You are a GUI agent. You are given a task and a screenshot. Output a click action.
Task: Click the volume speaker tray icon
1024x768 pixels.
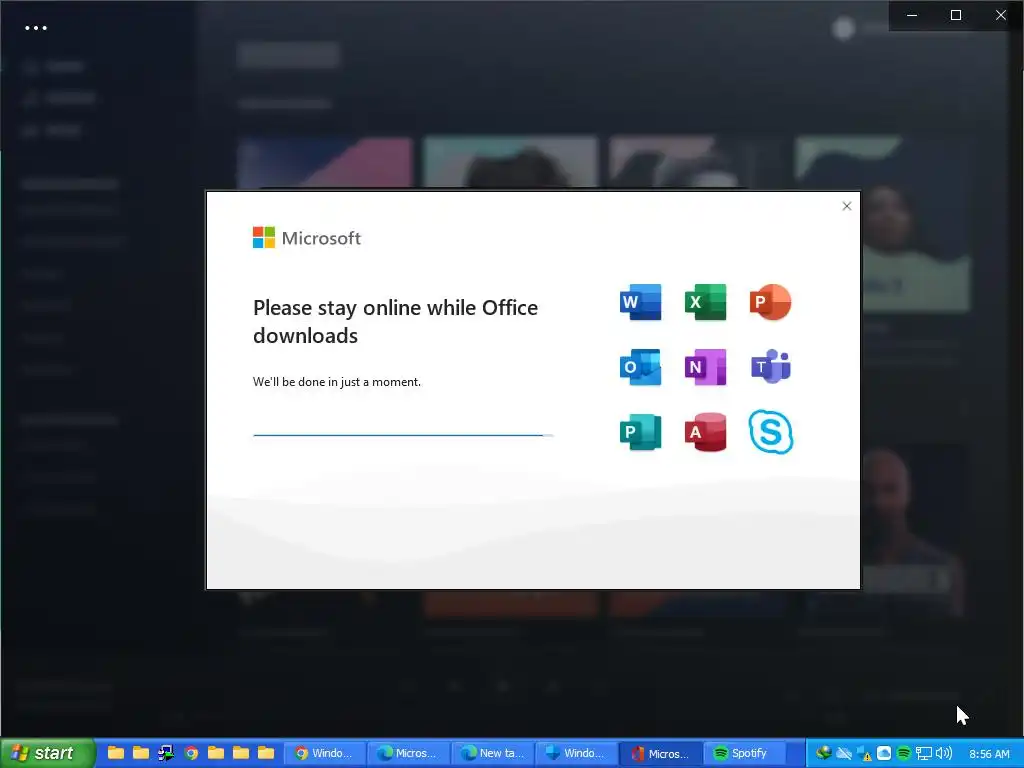pyautogui.click(x=944, y=753)
